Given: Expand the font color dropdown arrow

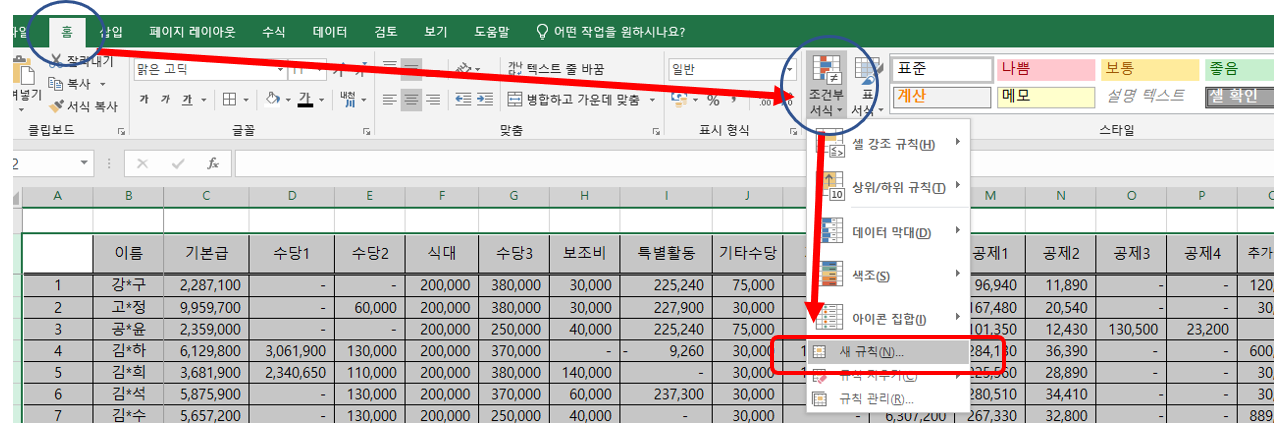Looking at the screenshot, I should (x=323, y=99).
